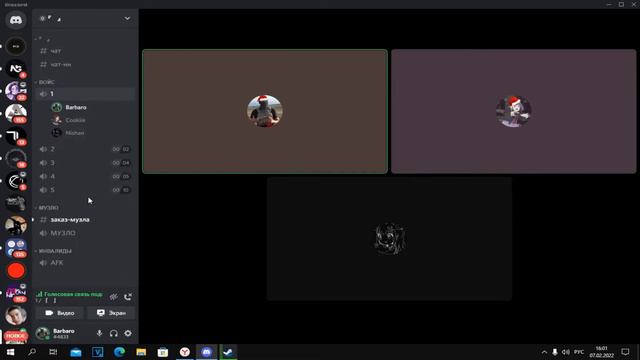Join voice channel 3
640x360 pixels.
pos(85,162)
